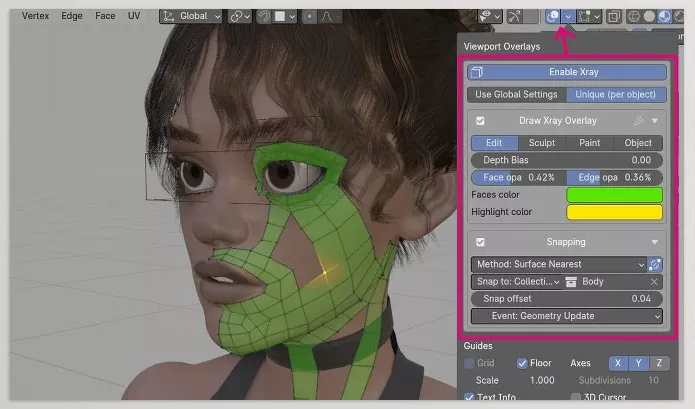Open the UV menu
Screen dimensions: 695x409
(x=134, y=16)
